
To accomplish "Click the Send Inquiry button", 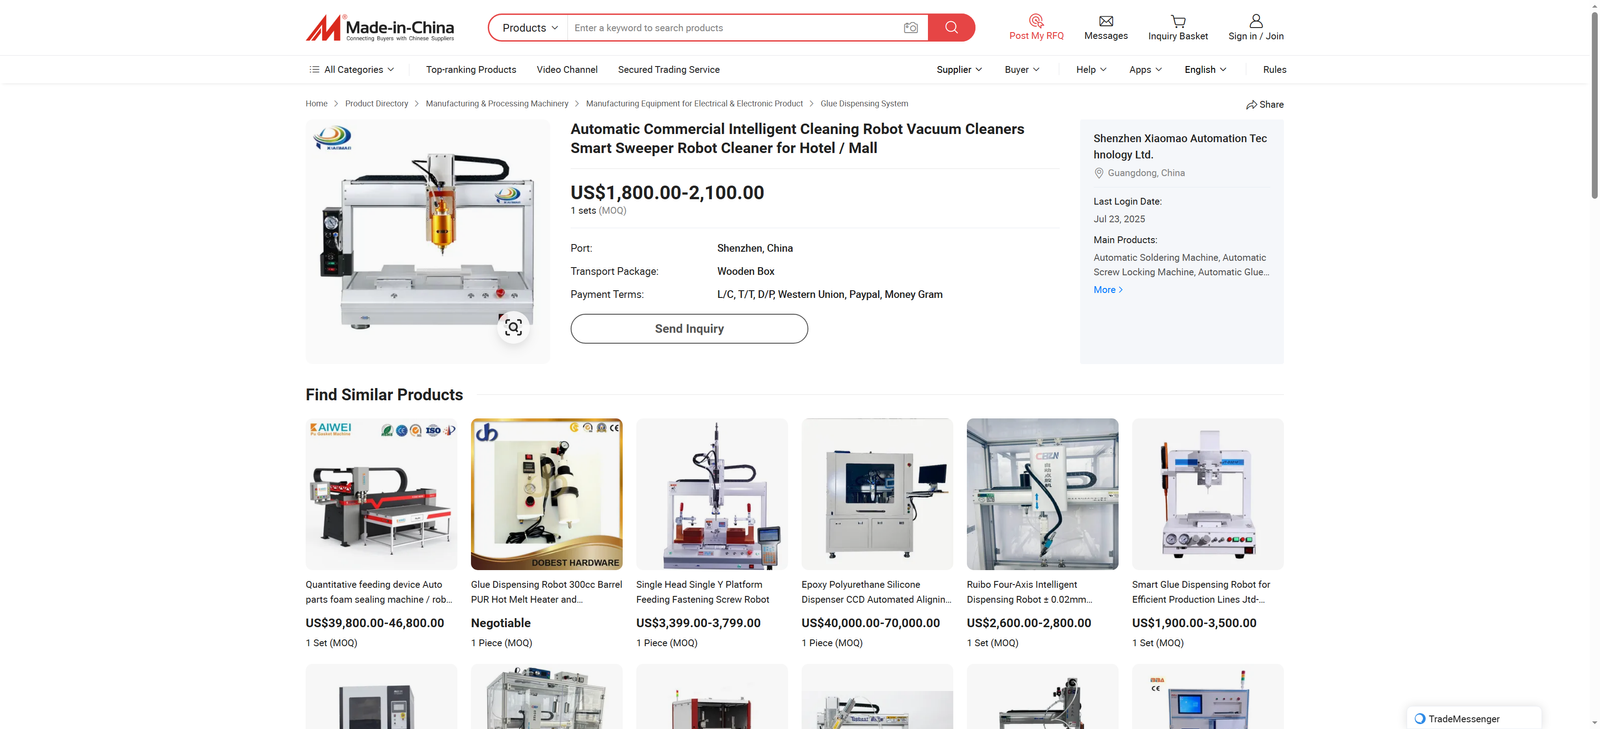I will point(689,329).
